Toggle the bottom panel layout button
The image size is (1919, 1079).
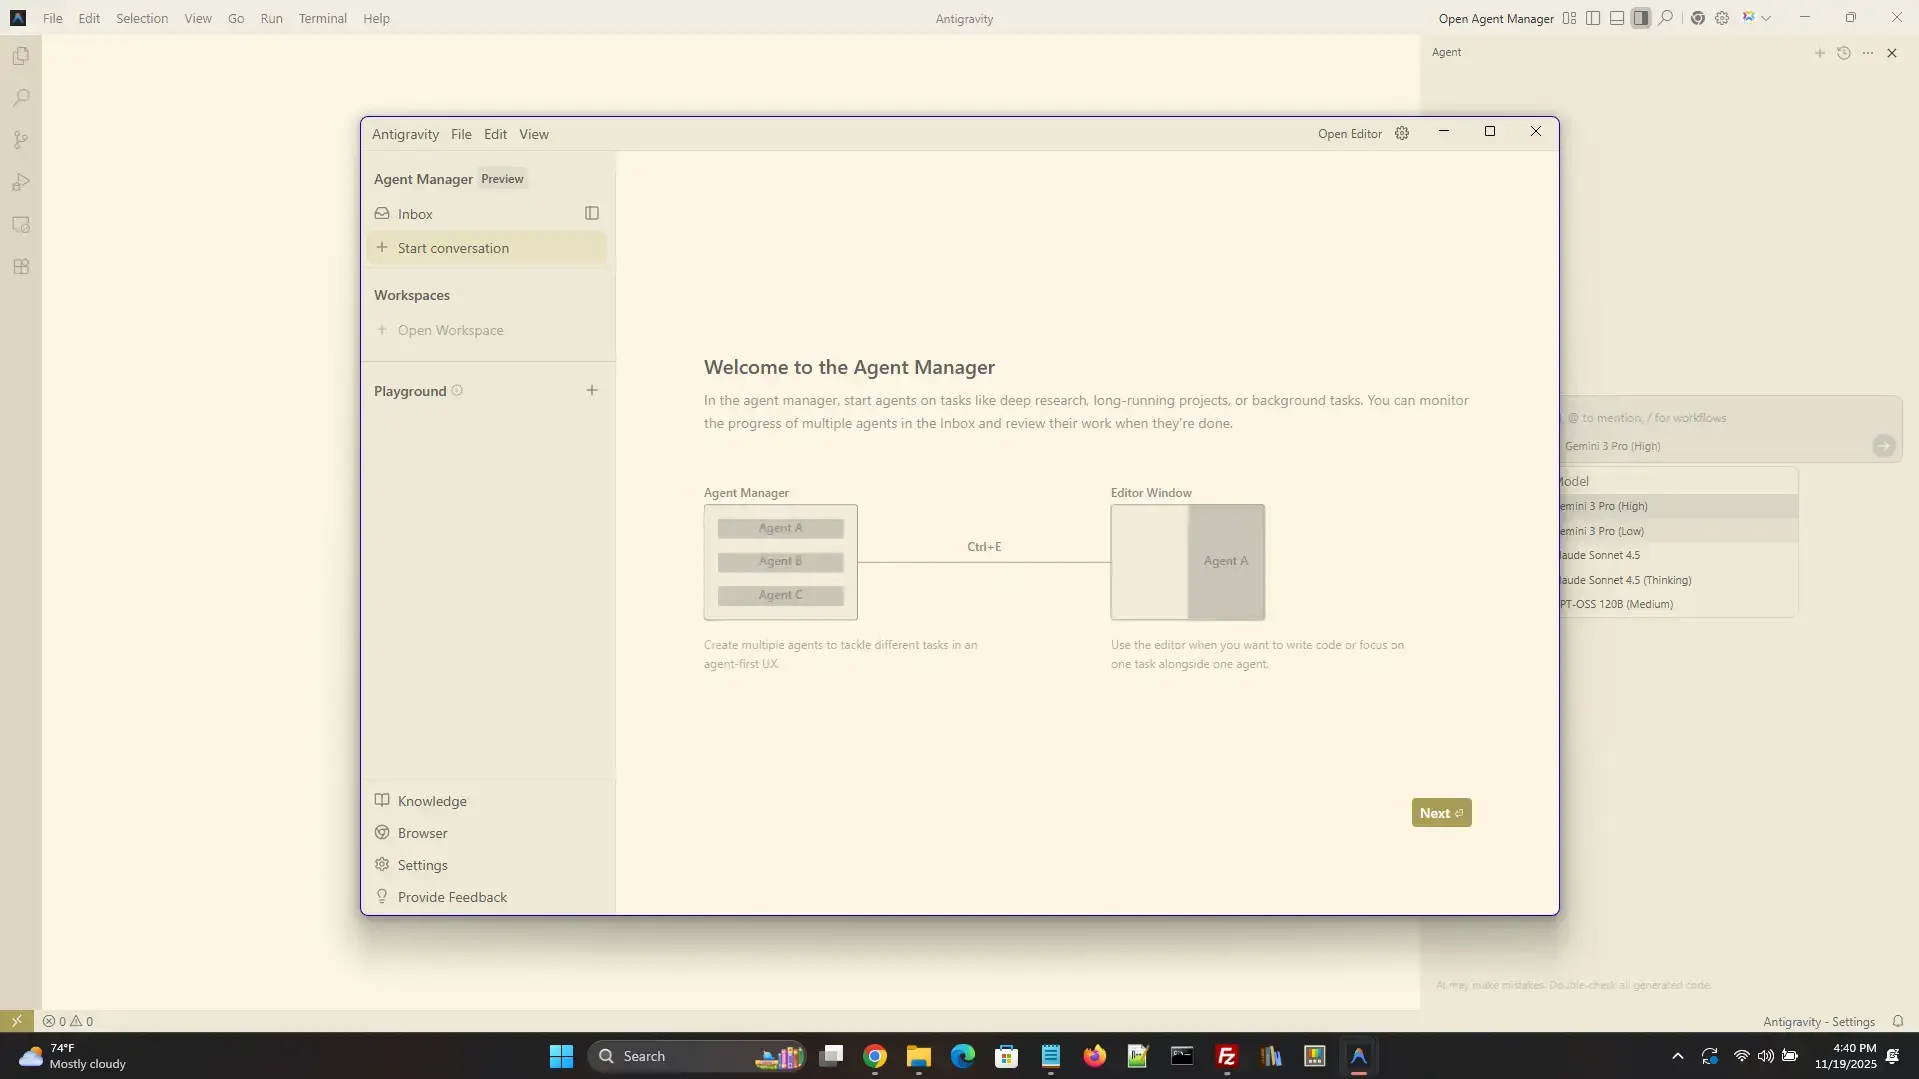1617,18
